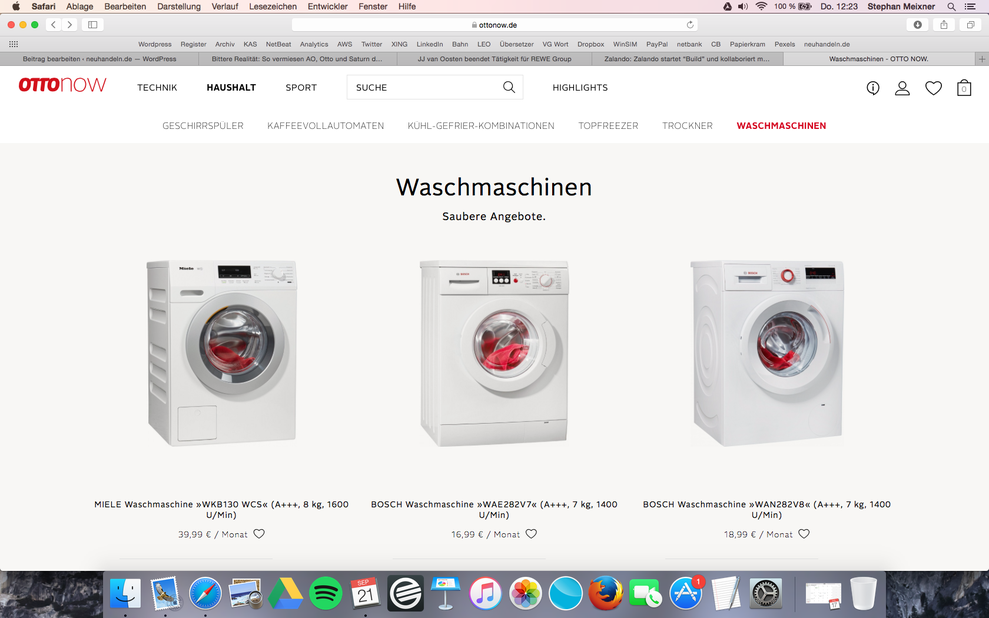989x618 pixels.
Task: Open App Store from the Dock
Action: point(686,593)
